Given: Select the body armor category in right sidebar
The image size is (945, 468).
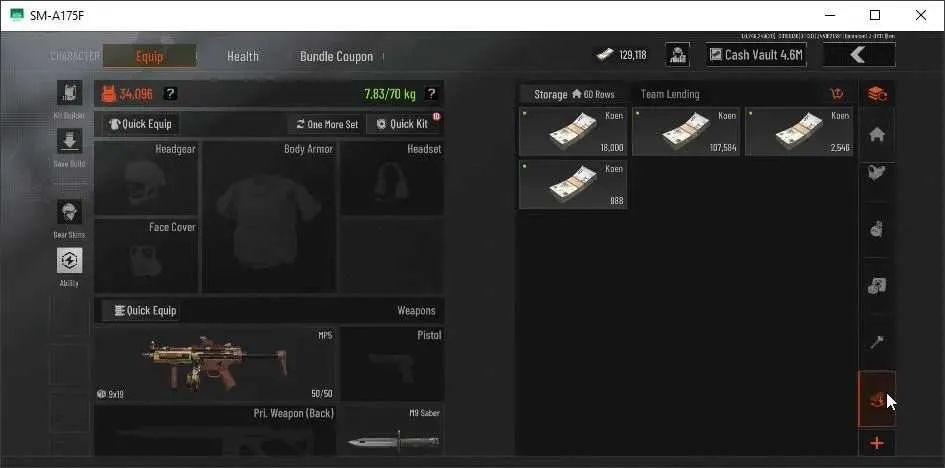Looking at the screenshot, I should (877, 174).
